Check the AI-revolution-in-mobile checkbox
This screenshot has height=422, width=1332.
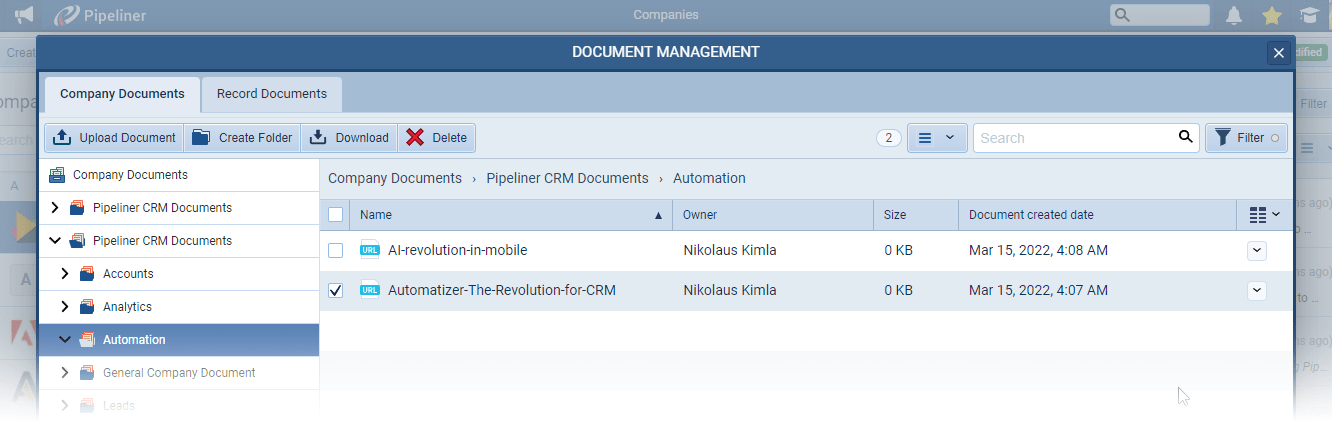[x=336, y=250]
